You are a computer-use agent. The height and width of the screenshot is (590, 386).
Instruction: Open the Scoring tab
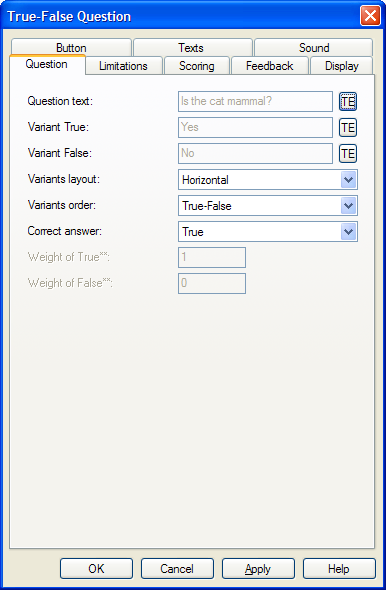pos(197,66)
